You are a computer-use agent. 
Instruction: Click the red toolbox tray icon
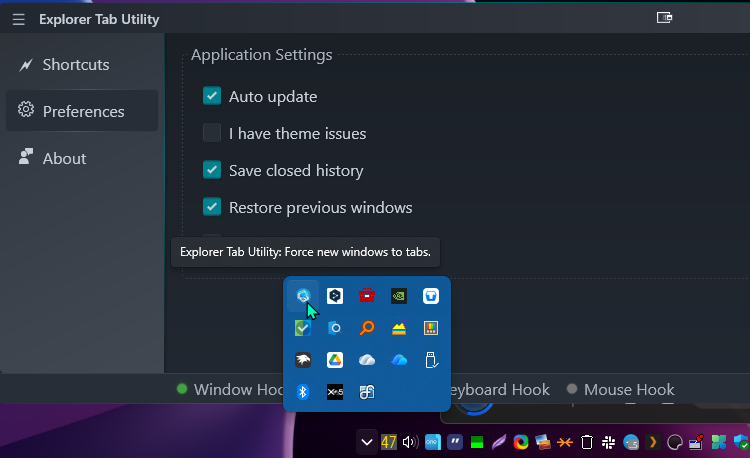tap(367, 296)
